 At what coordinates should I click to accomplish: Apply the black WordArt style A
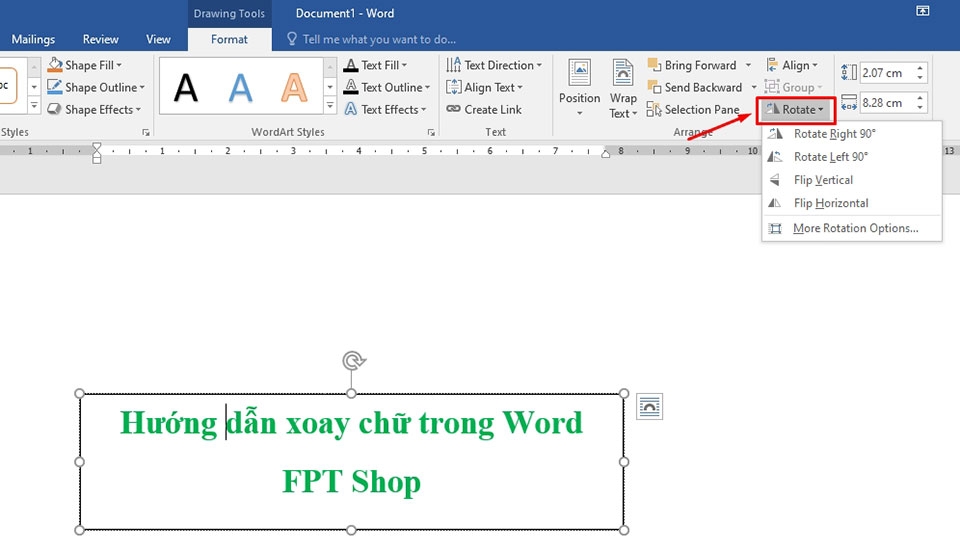tap(186, 87)
